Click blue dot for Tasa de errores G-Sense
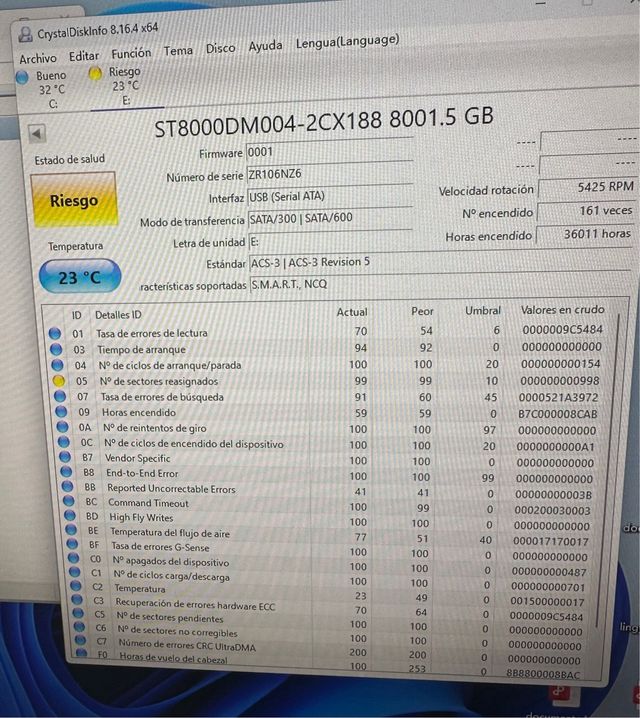This screenshot has width=640, height=718. pyautogui.click(x=72, y=544)
